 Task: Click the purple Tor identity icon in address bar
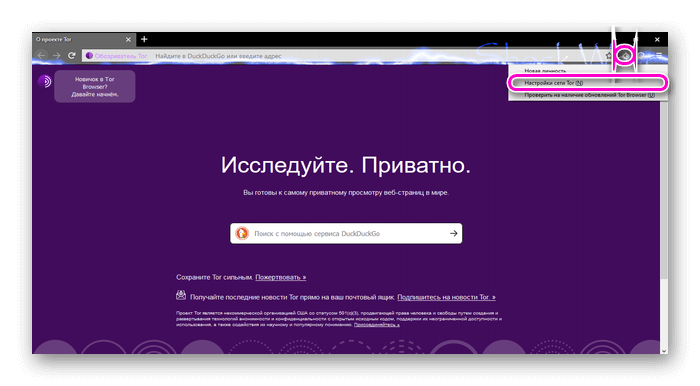click(89, 56)
